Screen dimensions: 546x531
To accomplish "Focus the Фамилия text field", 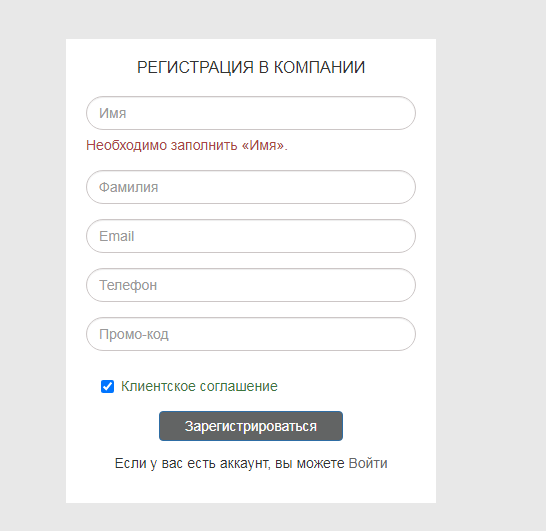I will pos(251,187).
